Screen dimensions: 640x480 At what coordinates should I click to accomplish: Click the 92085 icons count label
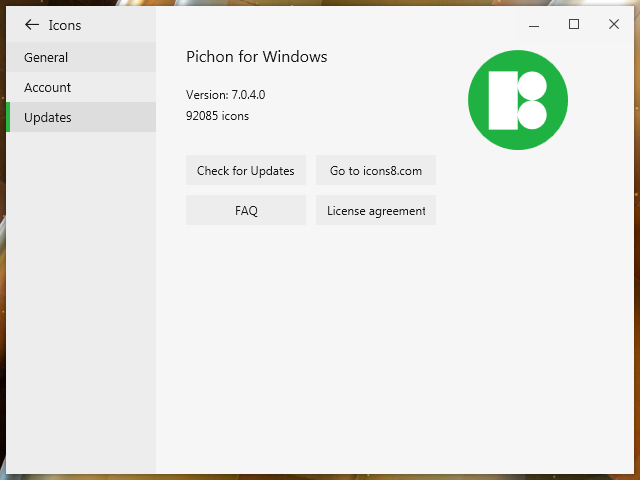point(217,116)
